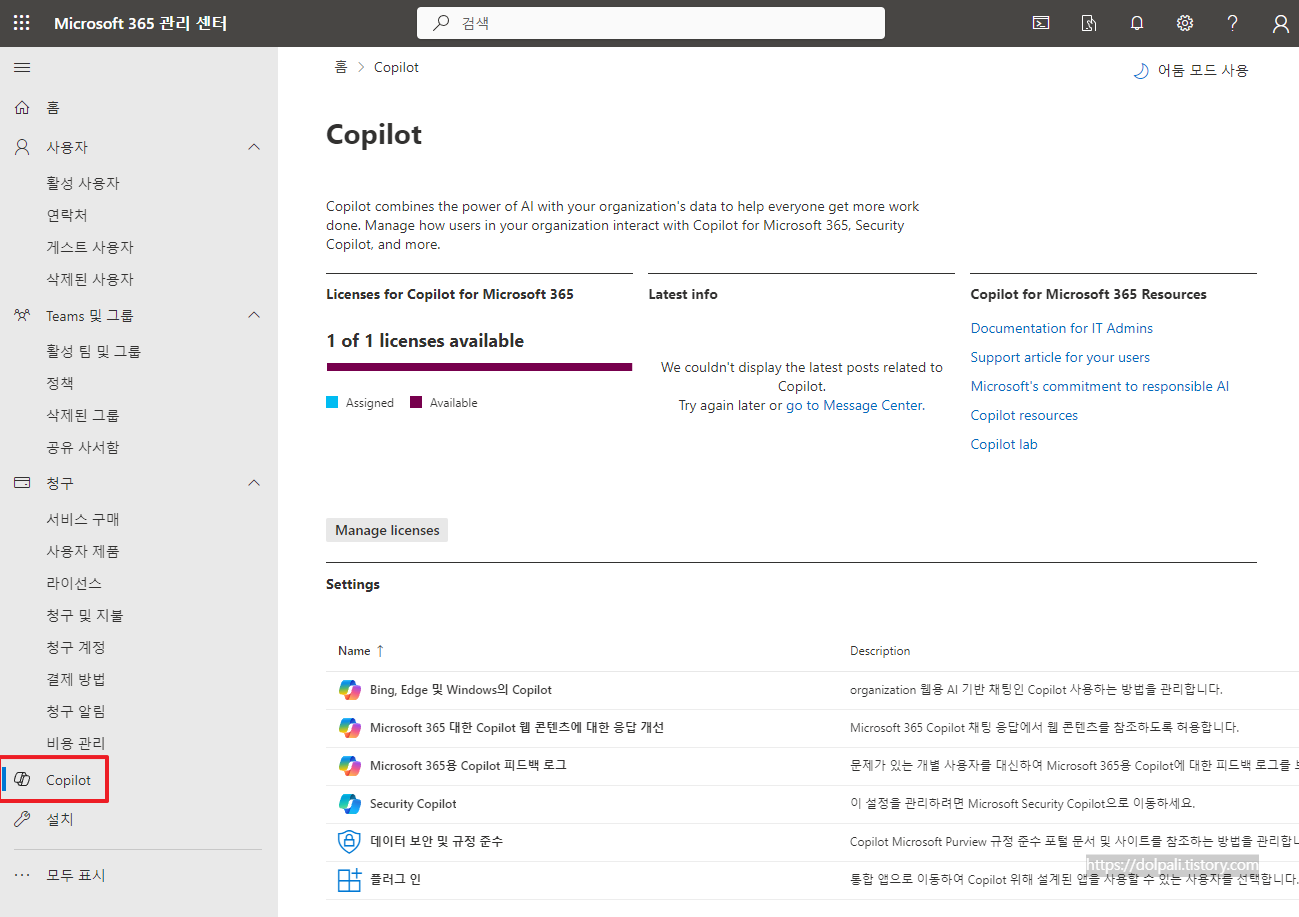The width and height of the screenshot is (1299, 917).
Task: Open 연락처 in sidebar
Action: point(67,215)
